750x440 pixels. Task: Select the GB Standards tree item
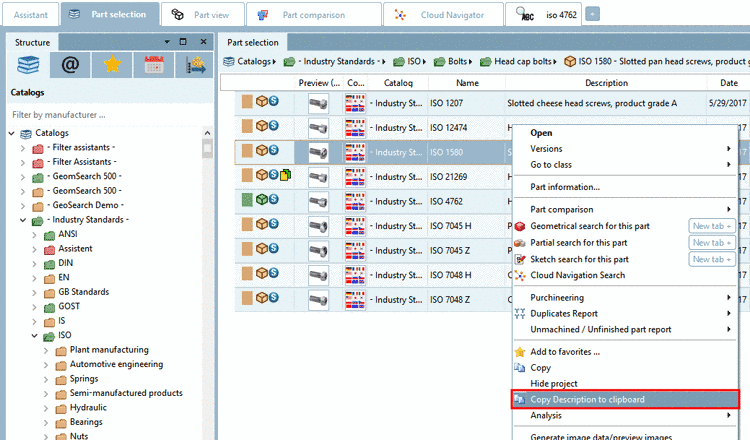(84, 292)
